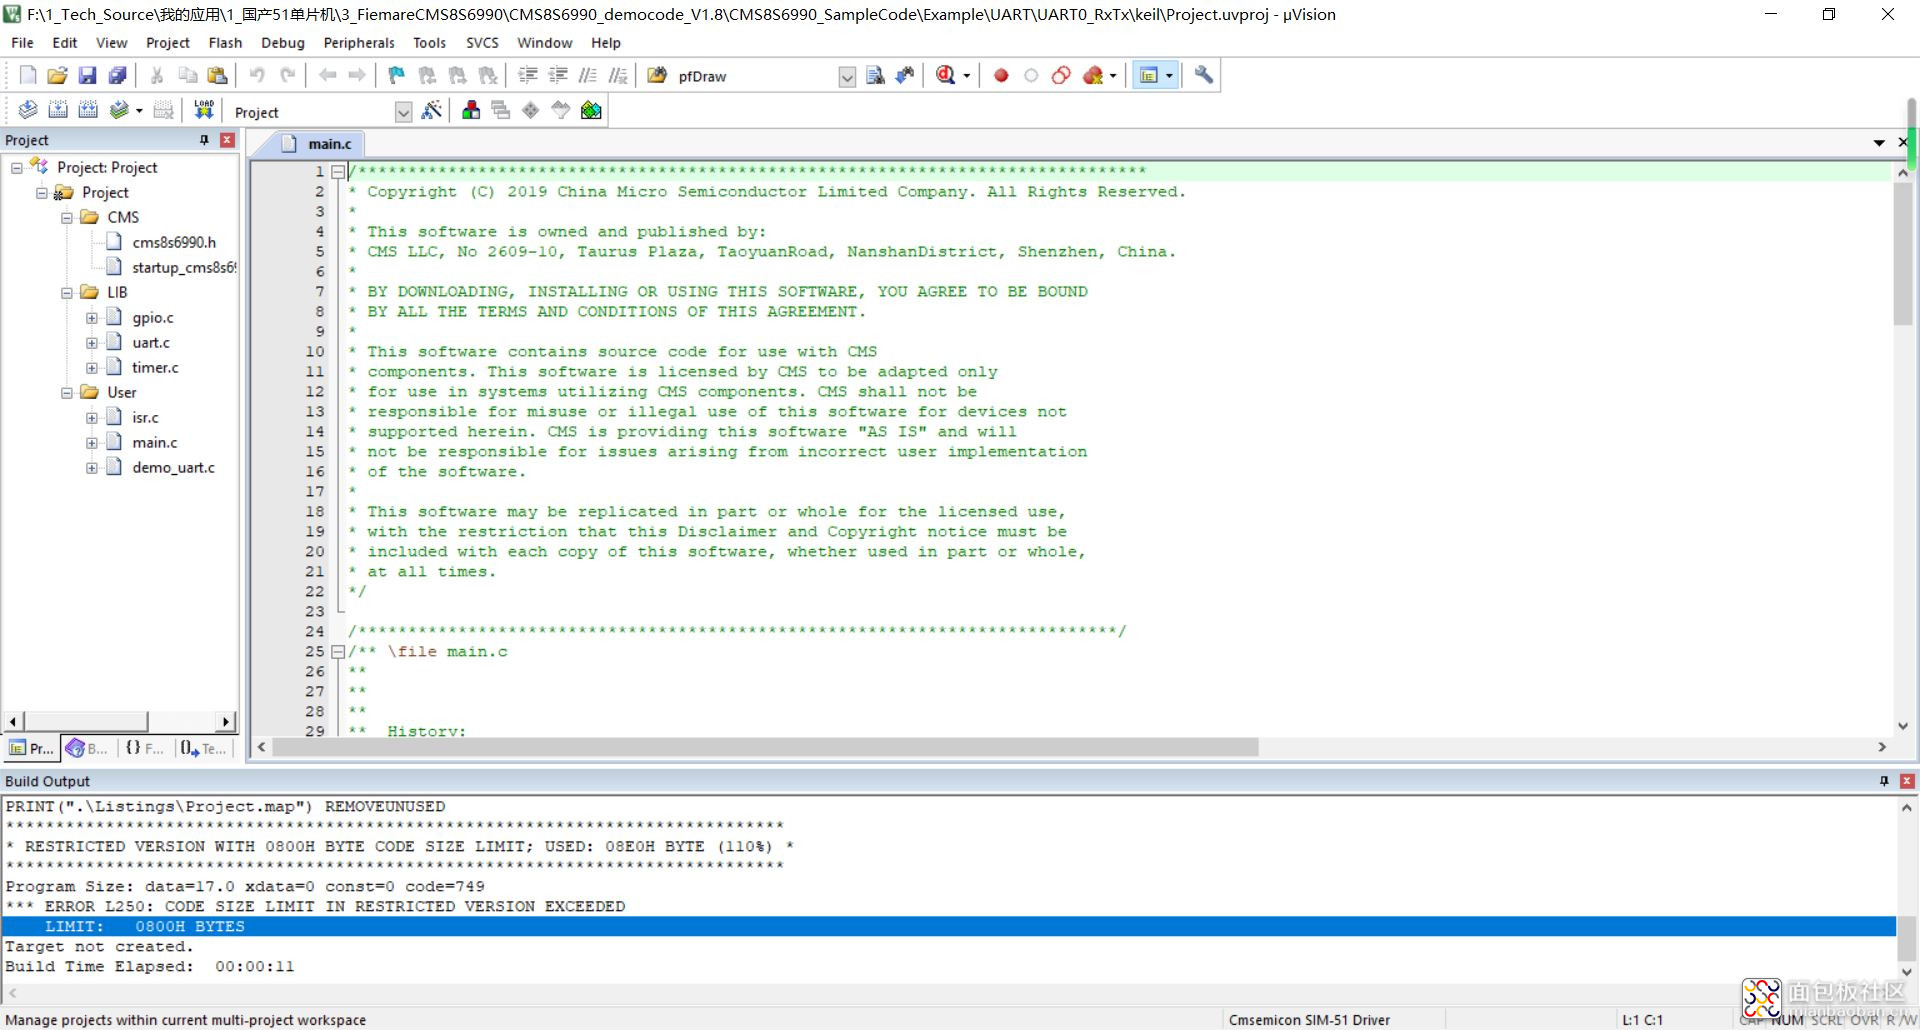
Task: Indent selected lines
Action: pos(528,75)
